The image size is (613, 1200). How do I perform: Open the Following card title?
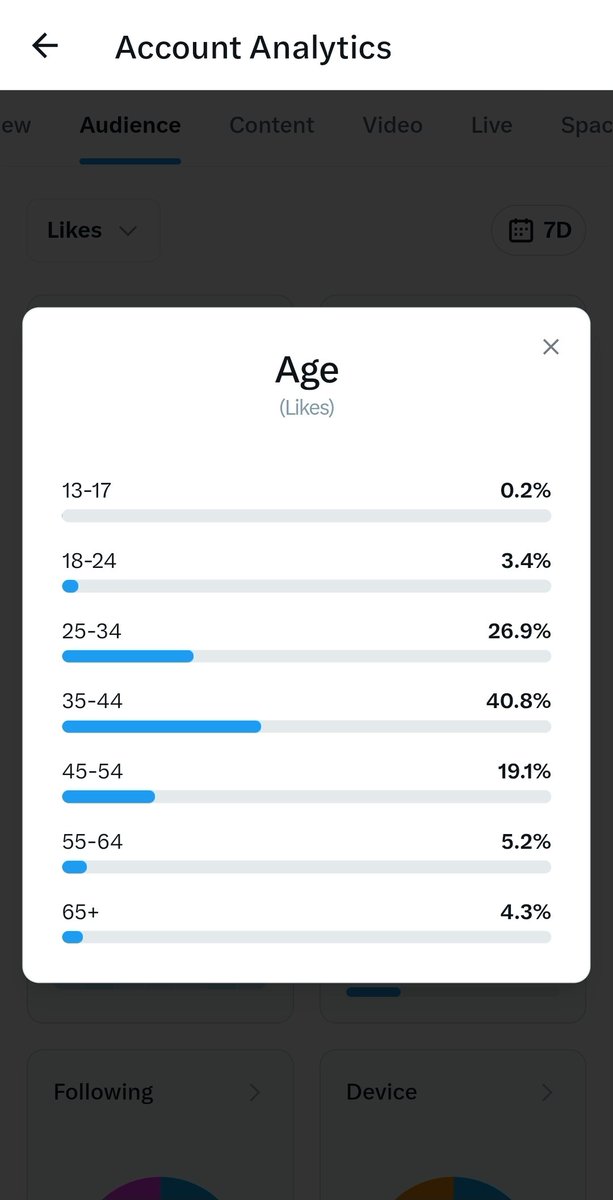pyautogui.click(x=103, y=1092)
